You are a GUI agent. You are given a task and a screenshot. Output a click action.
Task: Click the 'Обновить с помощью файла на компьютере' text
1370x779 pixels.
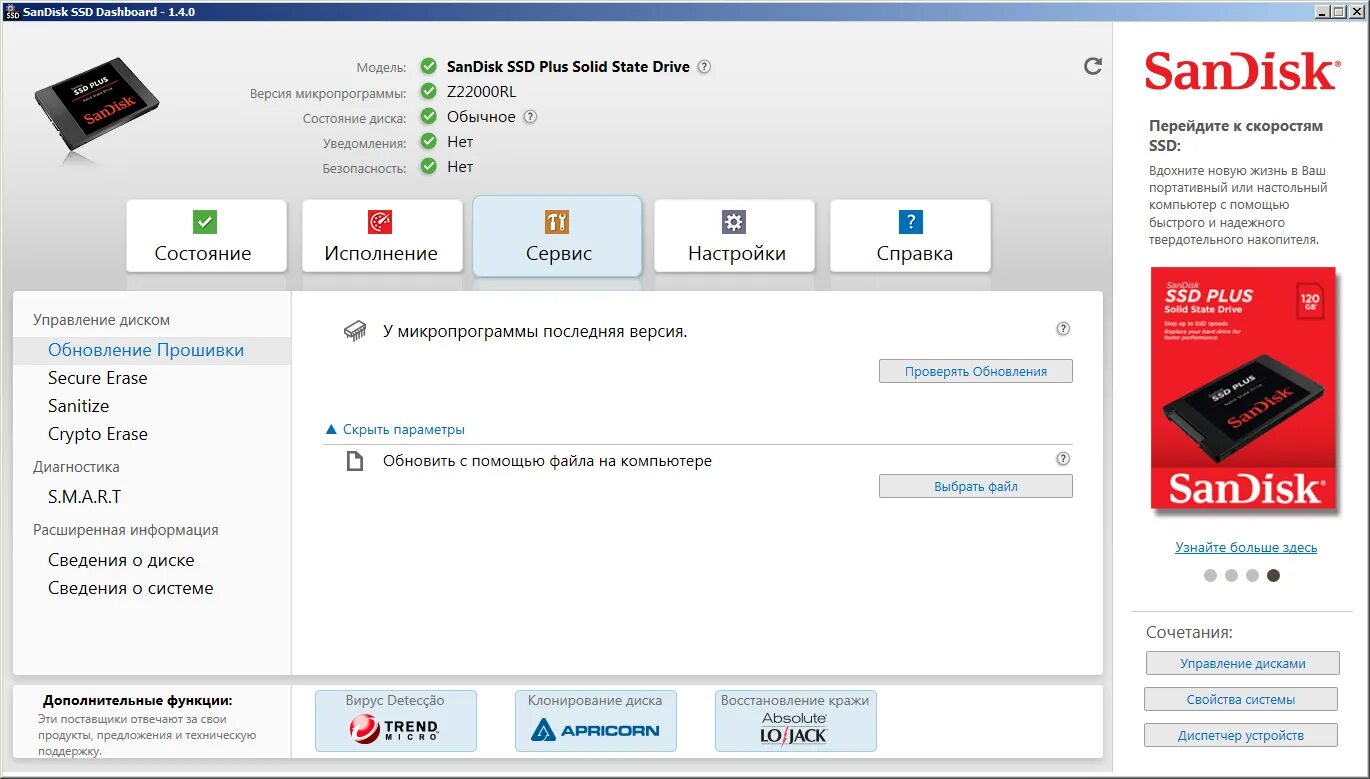click(547, 461)
